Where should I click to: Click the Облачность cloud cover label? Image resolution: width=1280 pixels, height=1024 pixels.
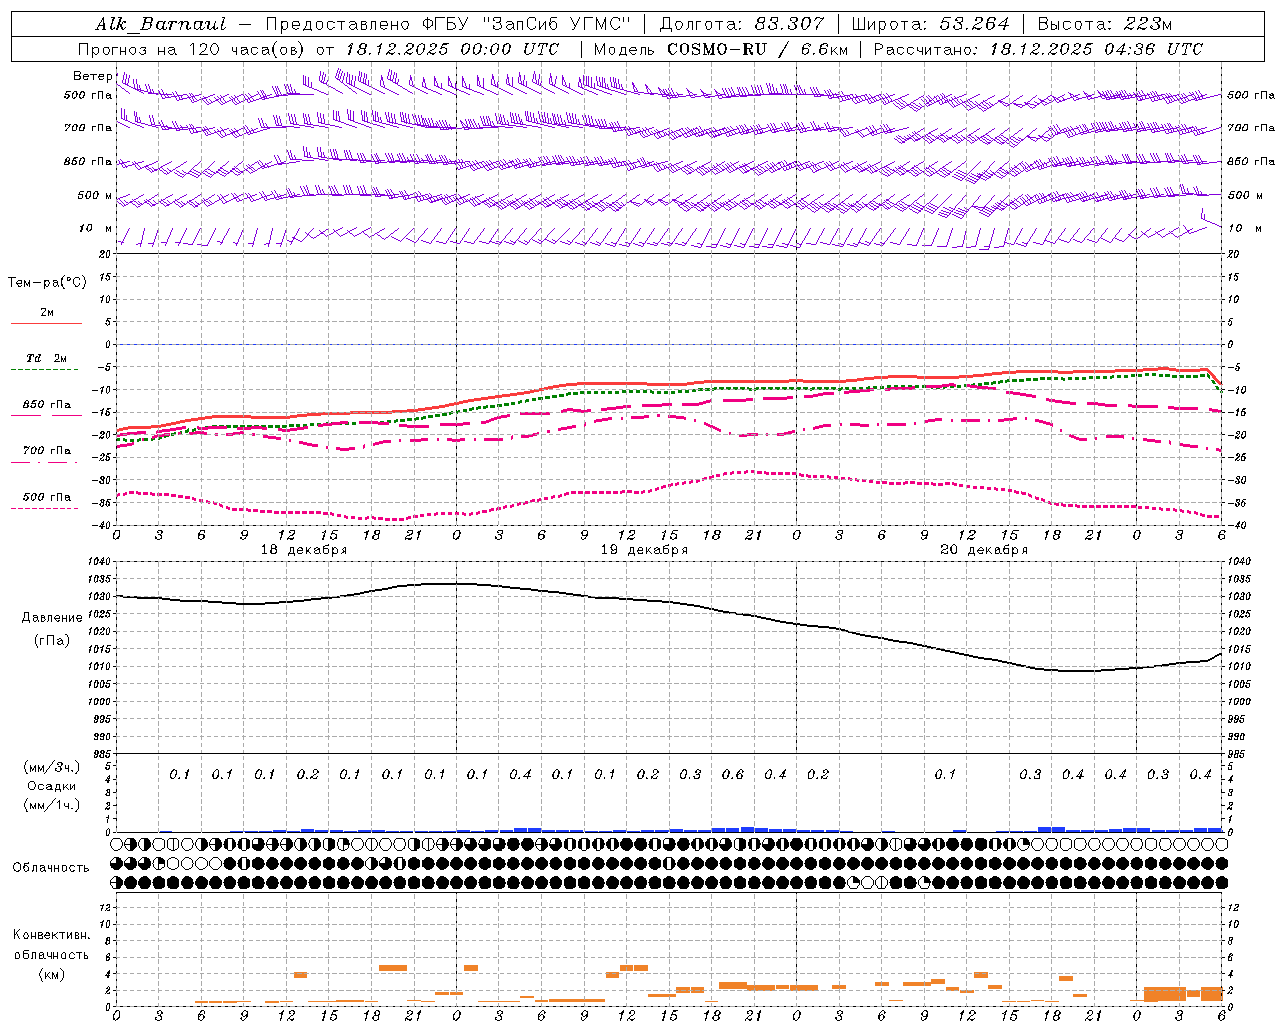[x=51, y=868]
